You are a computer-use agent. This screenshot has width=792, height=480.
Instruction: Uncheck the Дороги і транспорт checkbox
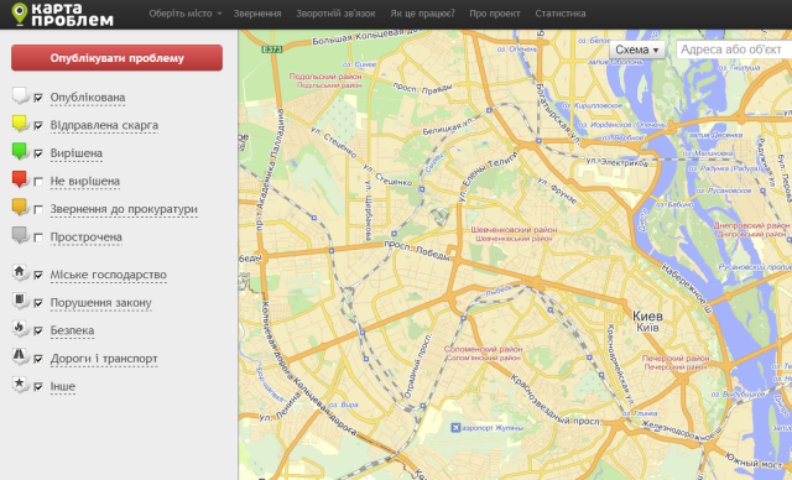[x=38, y=359]
